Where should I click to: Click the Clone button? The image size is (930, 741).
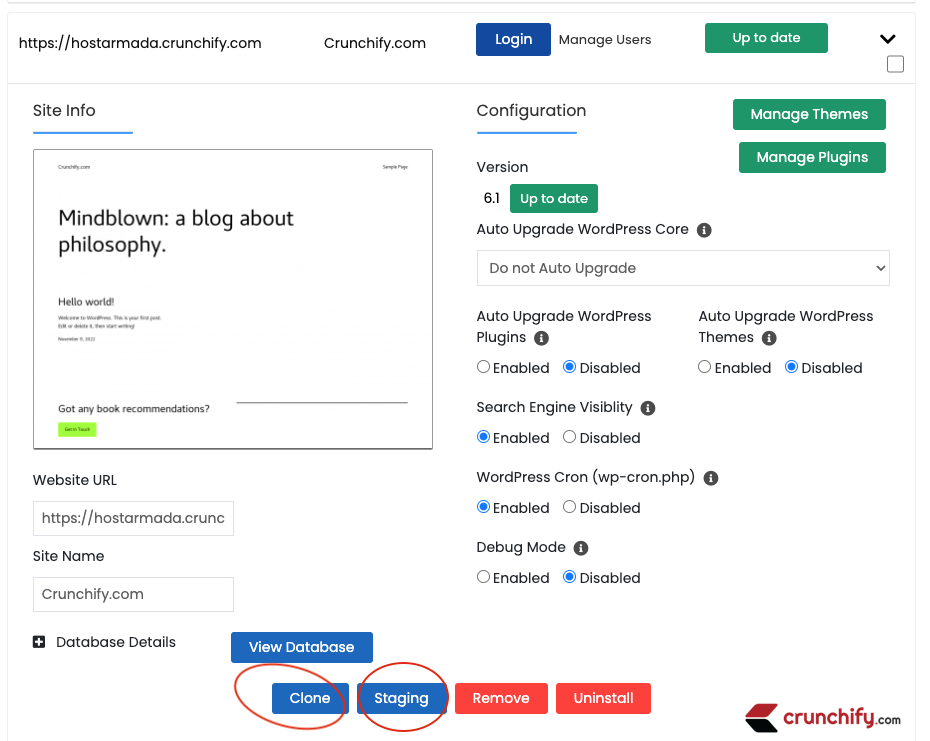[310, 698]
